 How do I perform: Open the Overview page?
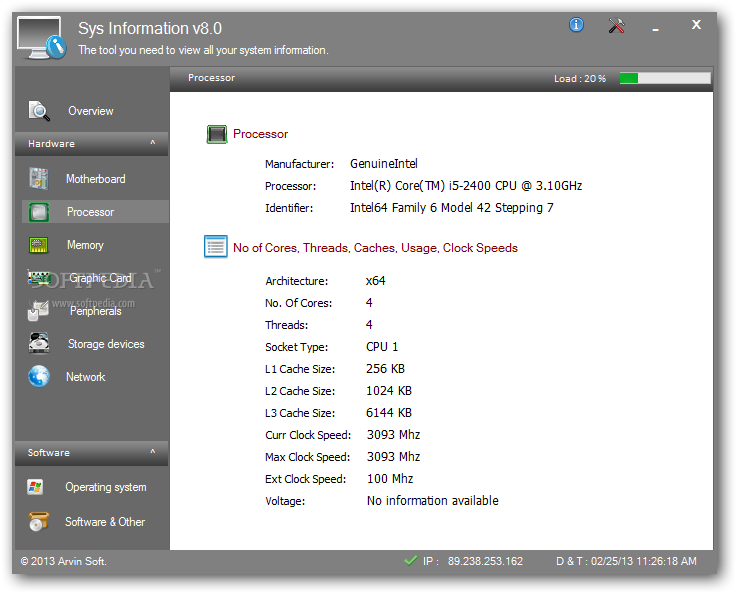tap(91, 111)
